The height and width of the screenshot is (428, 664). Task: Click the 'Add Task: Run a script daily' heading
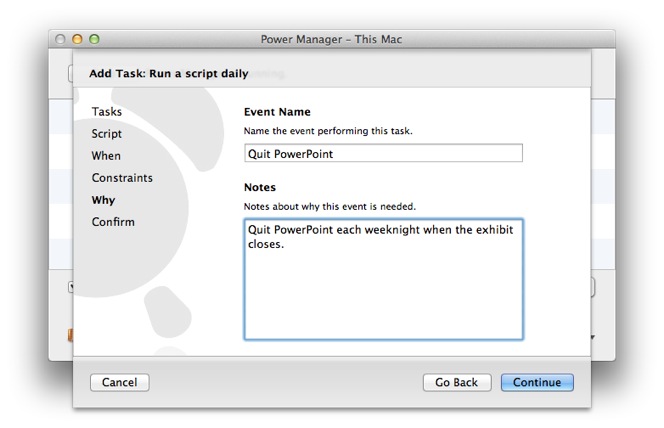tap(169, 74)
